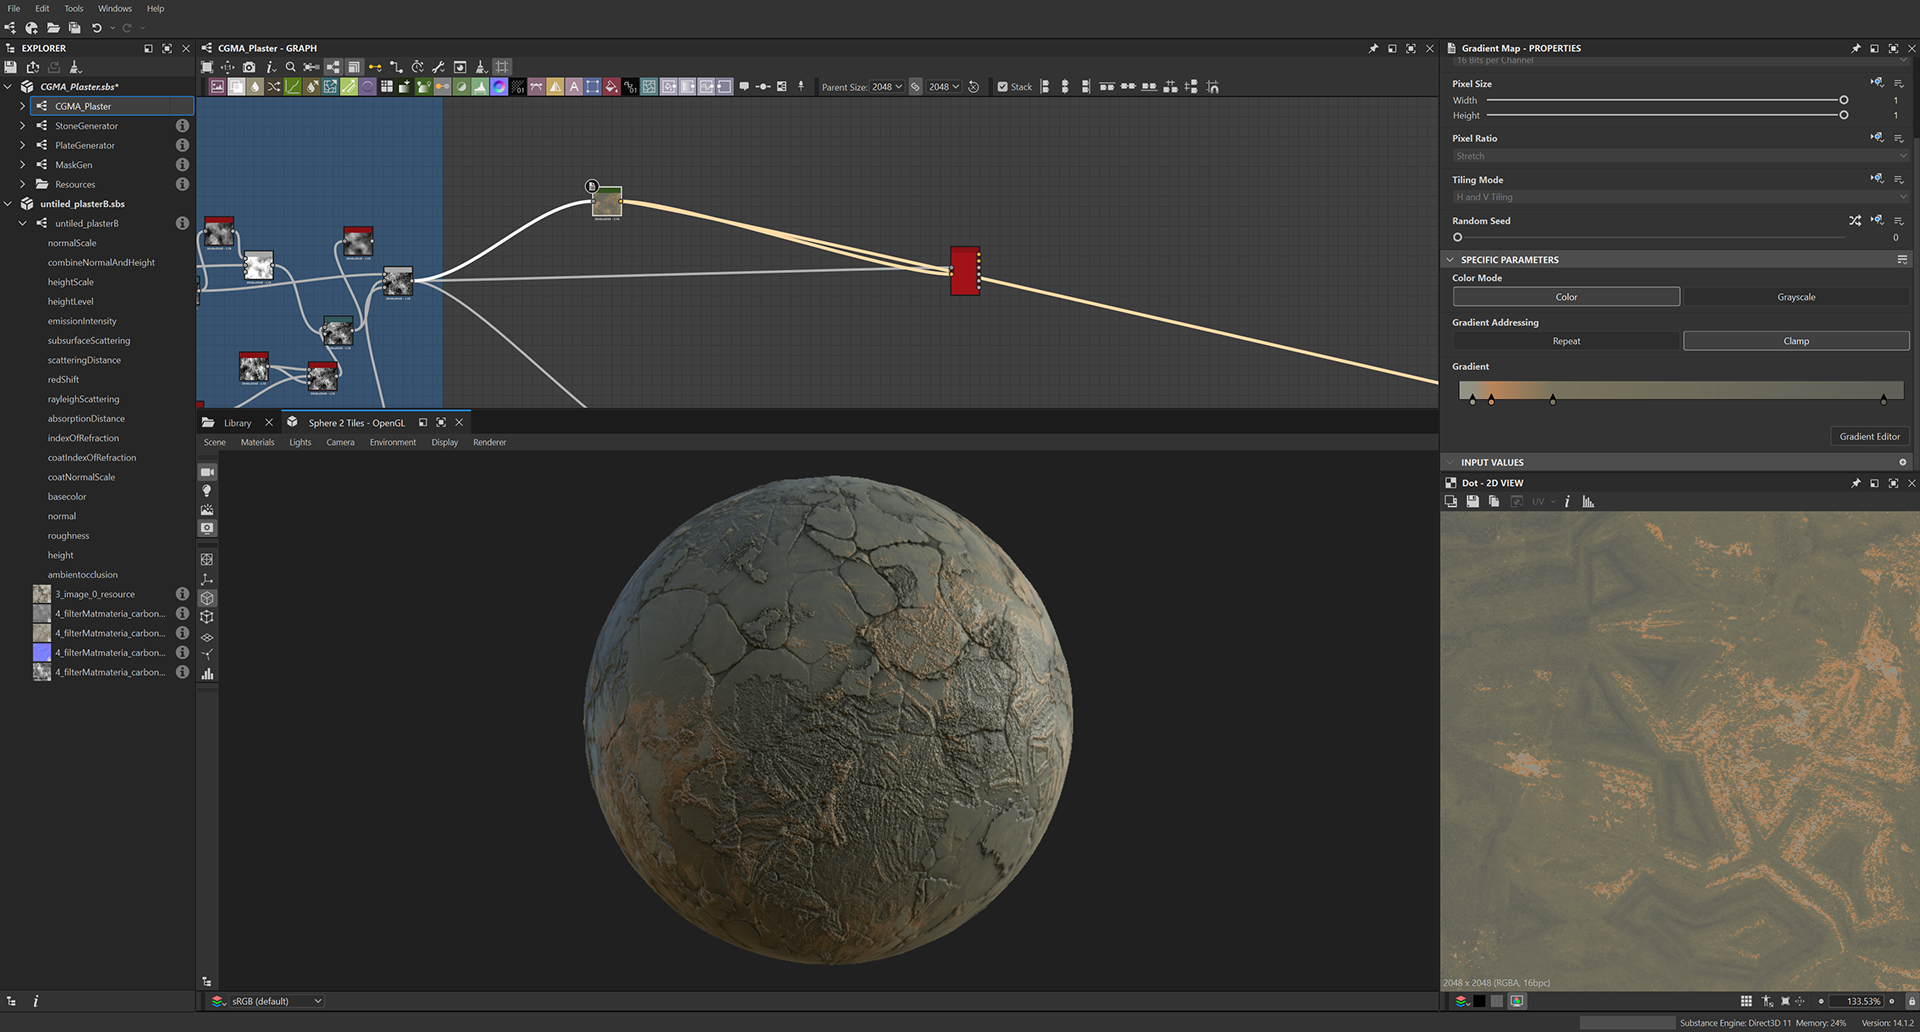Open the Tools menu
The image size is (1920, 1032).
(x=74, y=8)
